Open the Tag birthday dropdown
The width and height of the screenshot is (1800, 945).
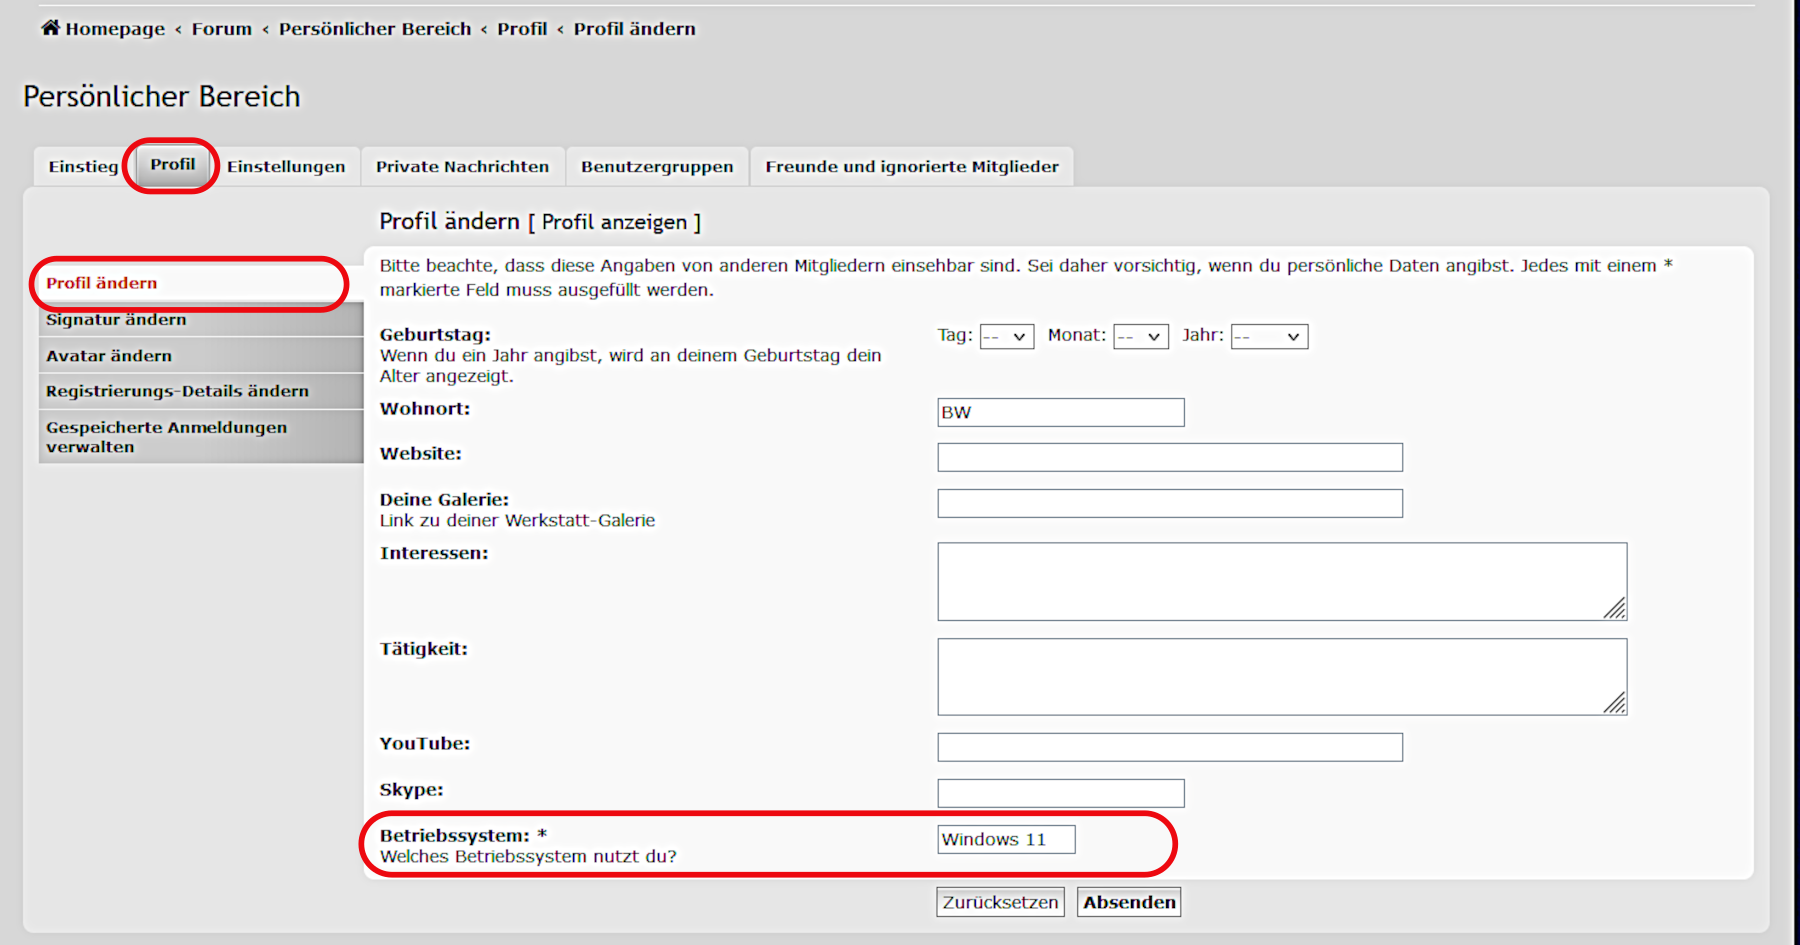pos(1006,337)
